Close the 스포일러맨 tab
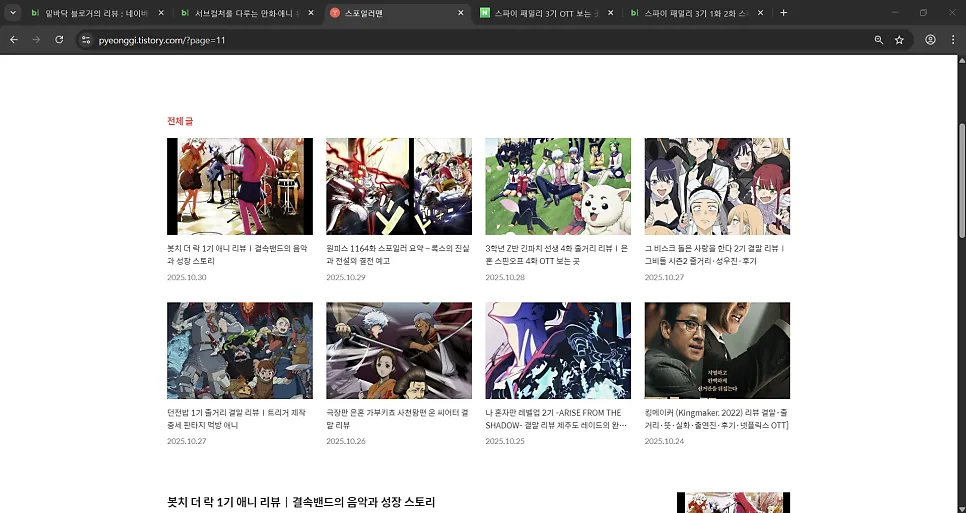Viewport: 966px width, 513px height. (460, 12)
